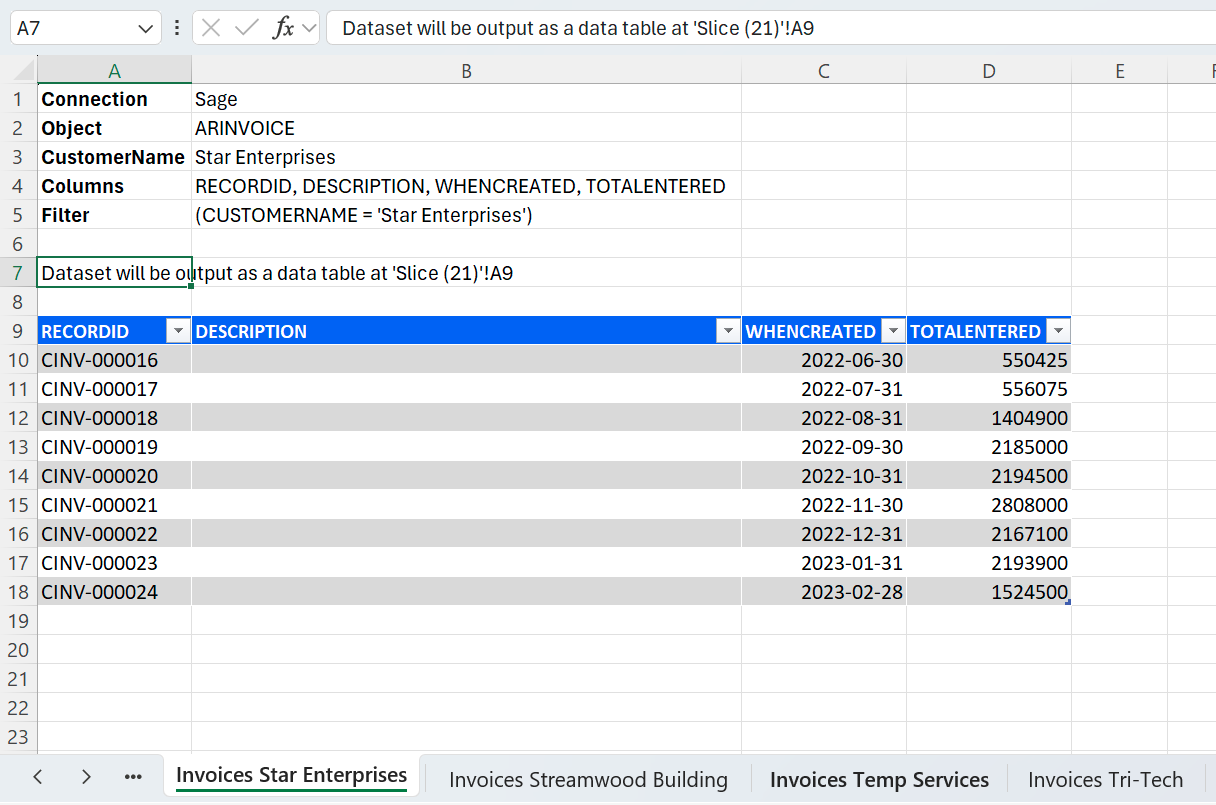Viewport: 1216px width, 805px height.
Task: Click the Insert Function fx icon
Action: tap(284, 28)
